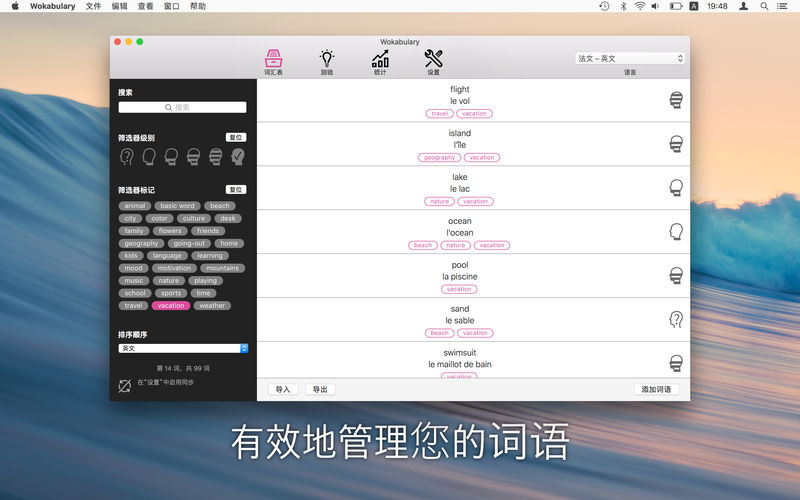This screenshot has height=500, width=800.
Task: Click level icon for ocean row
Action: pos(676,232)
